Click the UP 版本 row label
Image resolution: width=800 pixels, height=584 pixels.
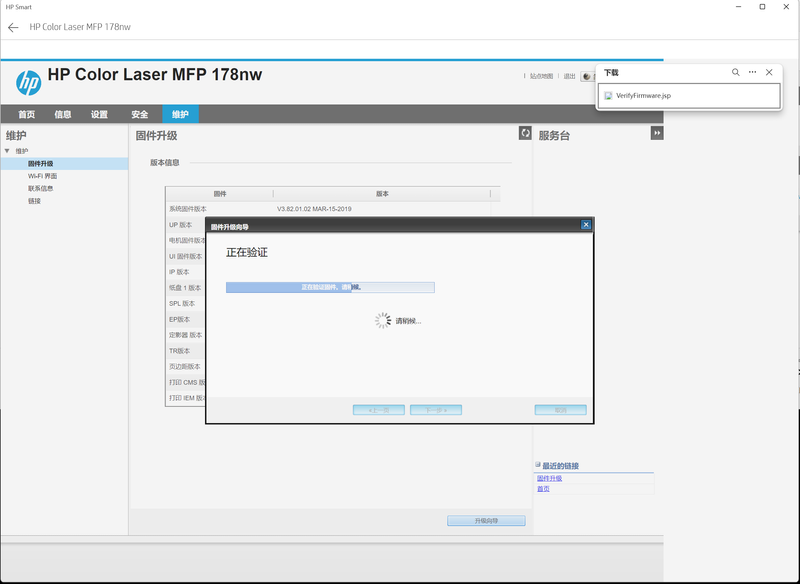pos(181,225)
